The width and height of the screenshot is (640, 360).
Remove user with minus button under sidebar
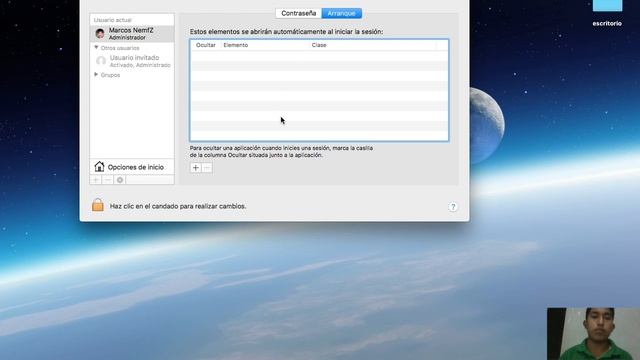[x=108, y=180]
